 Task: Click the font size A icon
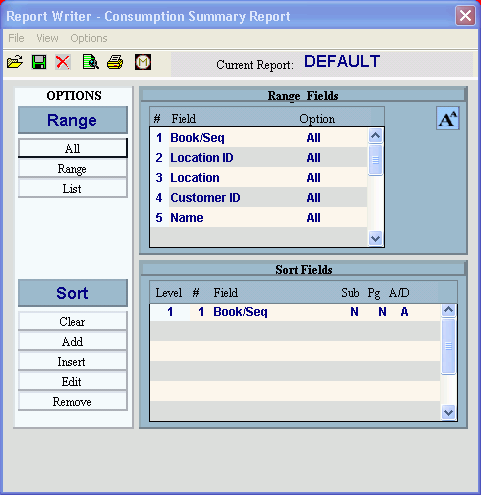click(448, 118)
